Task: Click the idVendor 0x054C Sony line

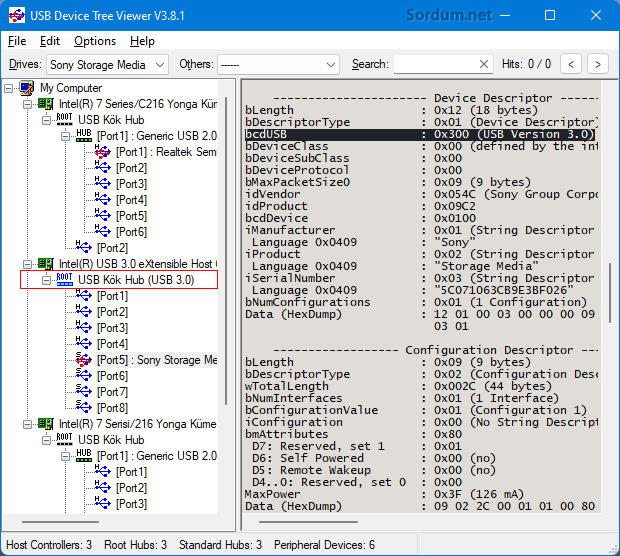Action: coord(421,195)
